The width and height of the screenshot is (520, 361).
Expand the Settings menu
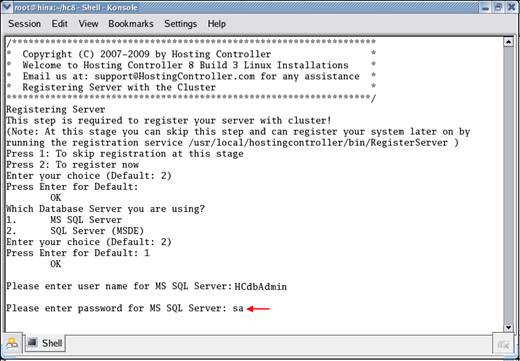tap(180, 24)
